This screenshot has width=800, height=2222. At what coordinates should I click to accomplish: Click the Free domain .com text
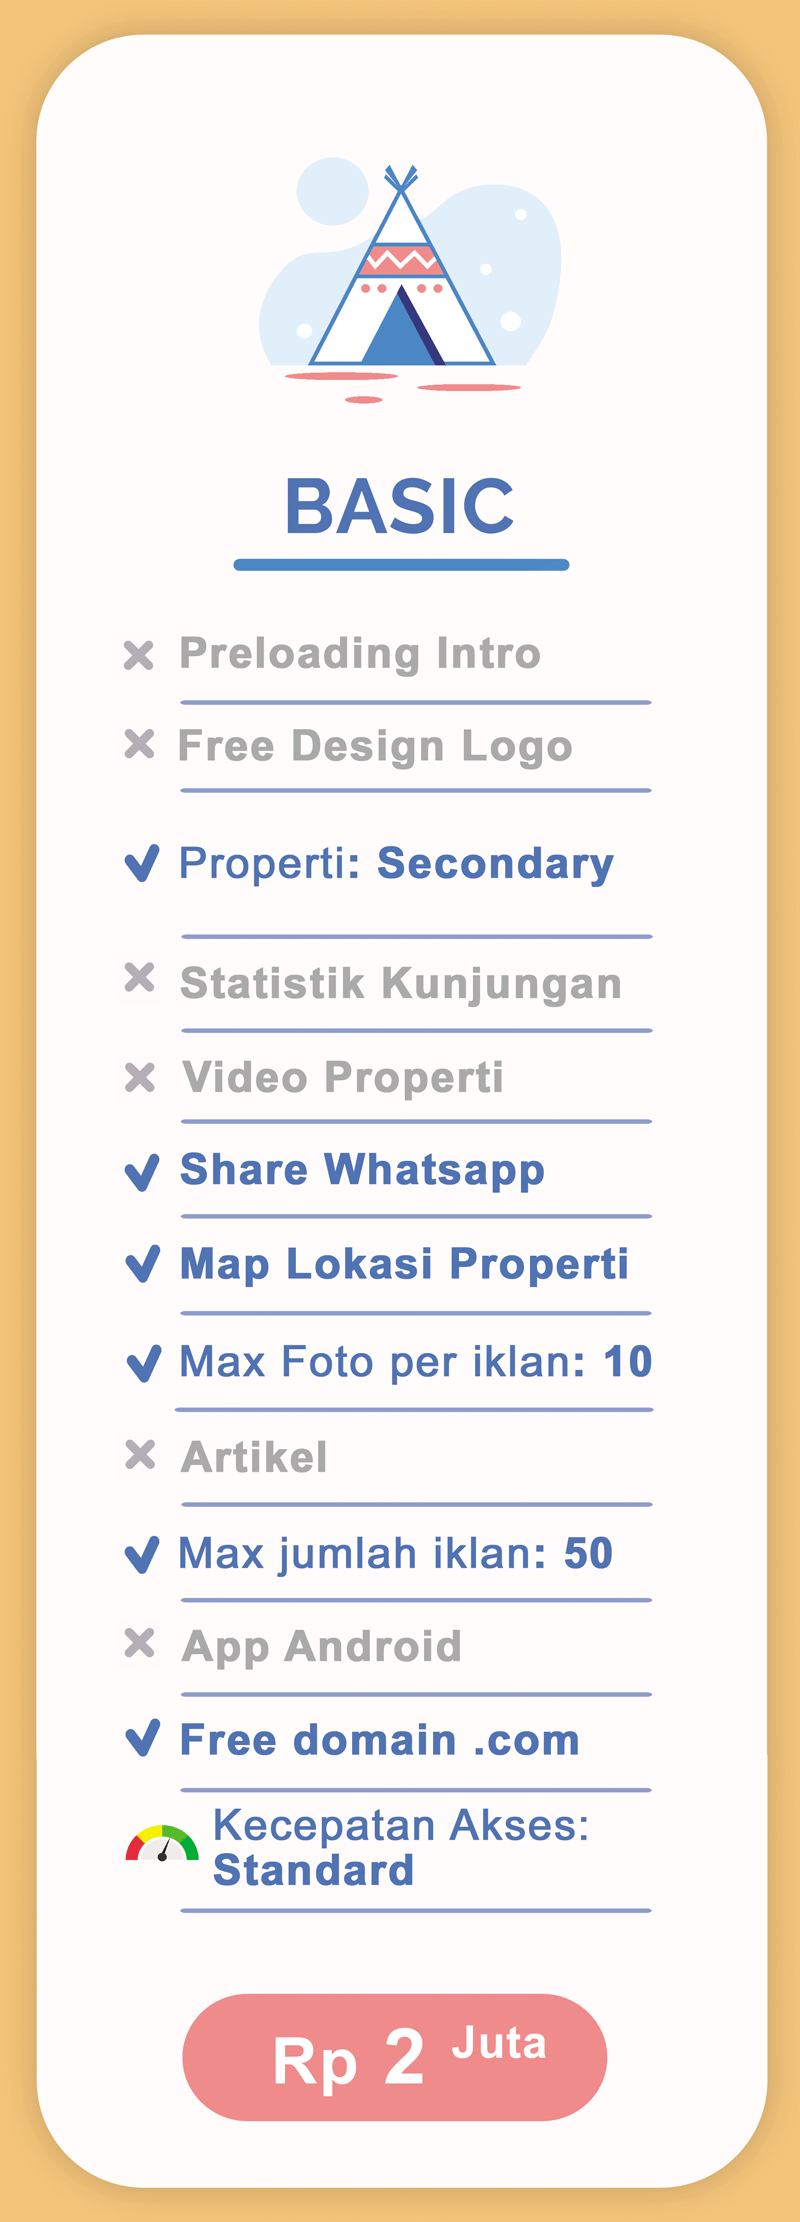point(380,1740)
